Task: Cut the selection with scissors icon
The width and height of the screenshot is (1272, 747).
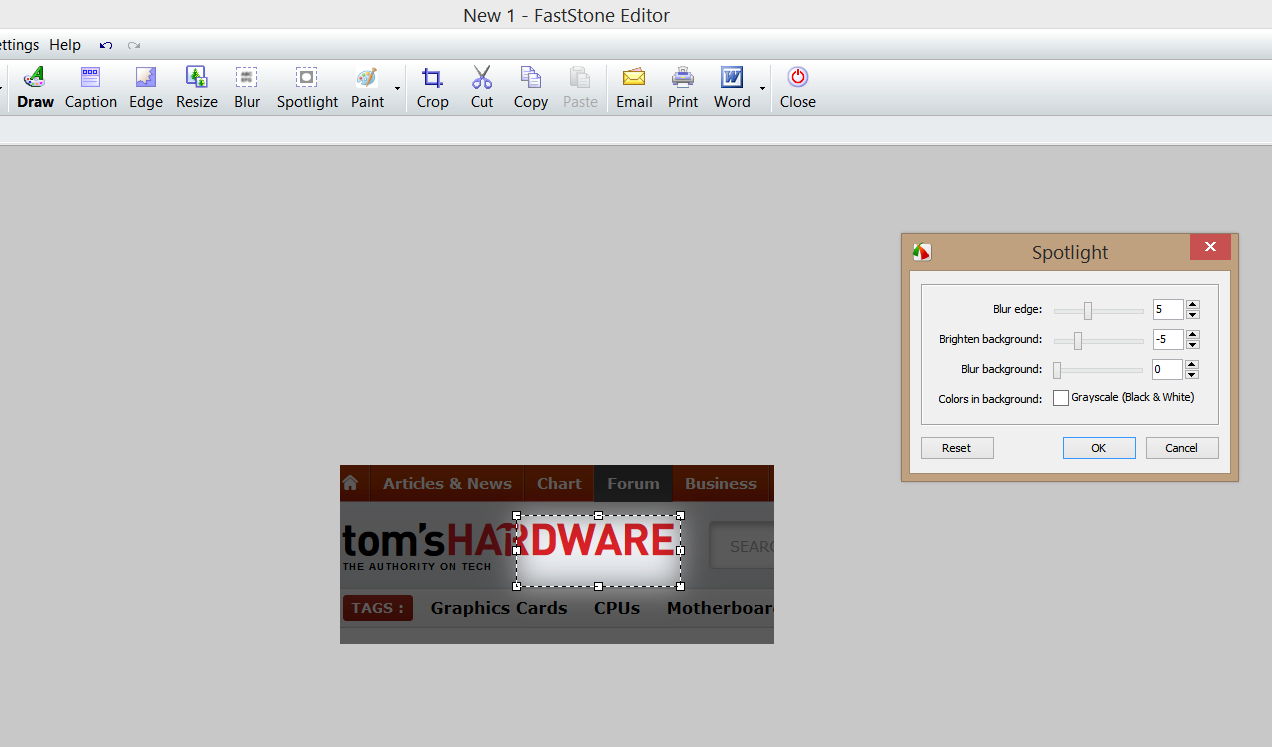Action: coord(482,88)
